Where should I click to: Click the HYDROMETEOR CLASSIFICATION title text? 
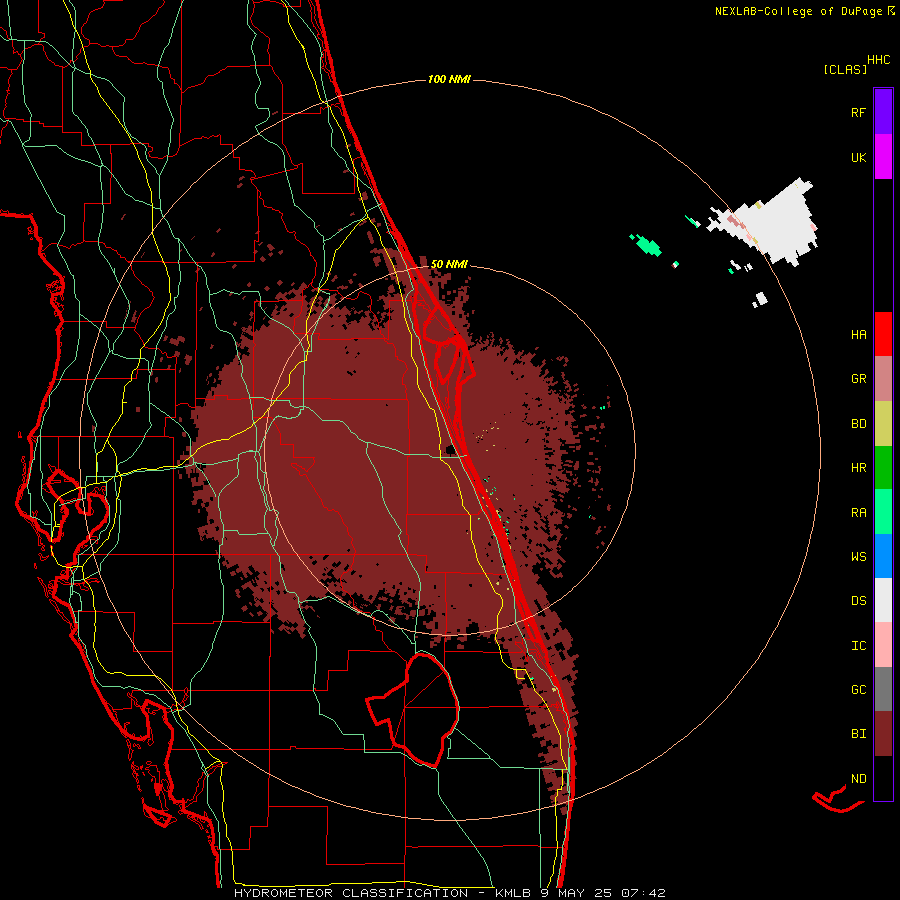(351, 893)
